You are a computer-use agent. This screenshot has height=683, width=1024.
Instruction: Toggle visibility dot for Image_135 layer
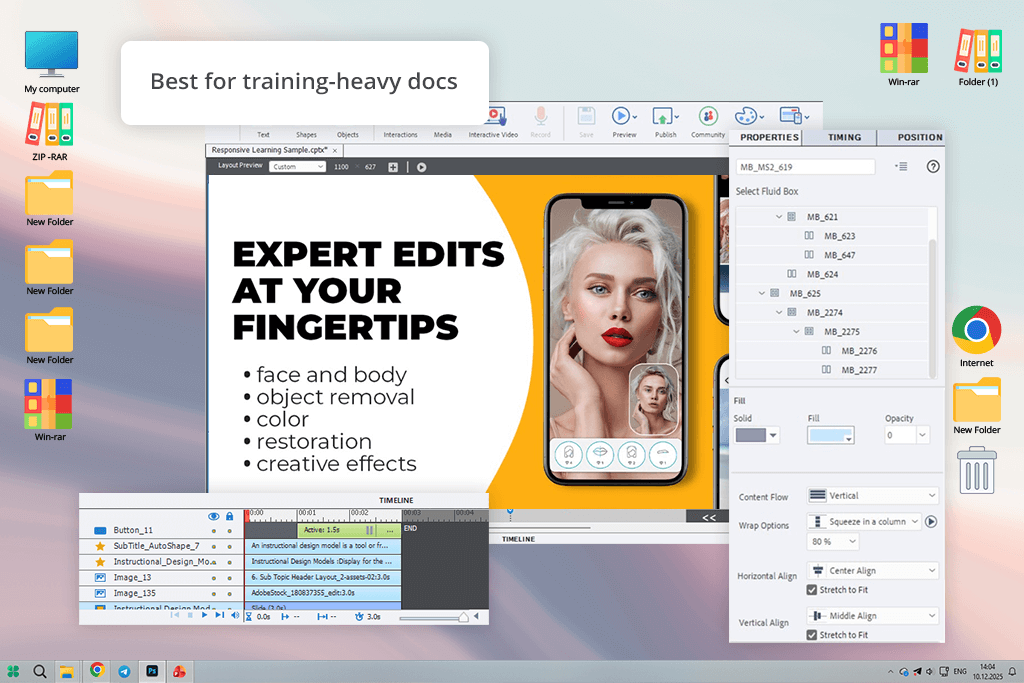pos(214,594)
